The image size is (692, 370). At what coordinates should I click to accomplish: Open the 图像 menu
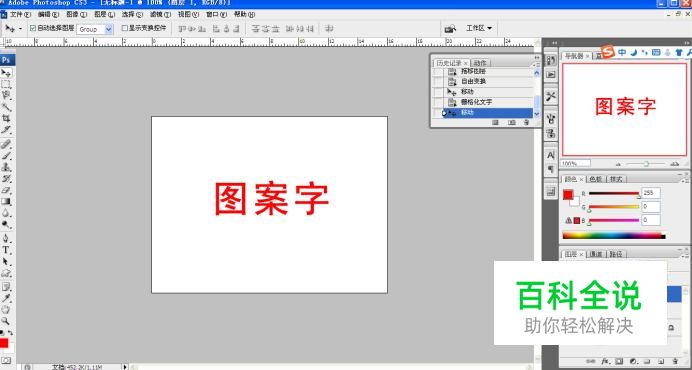point(76,14)
